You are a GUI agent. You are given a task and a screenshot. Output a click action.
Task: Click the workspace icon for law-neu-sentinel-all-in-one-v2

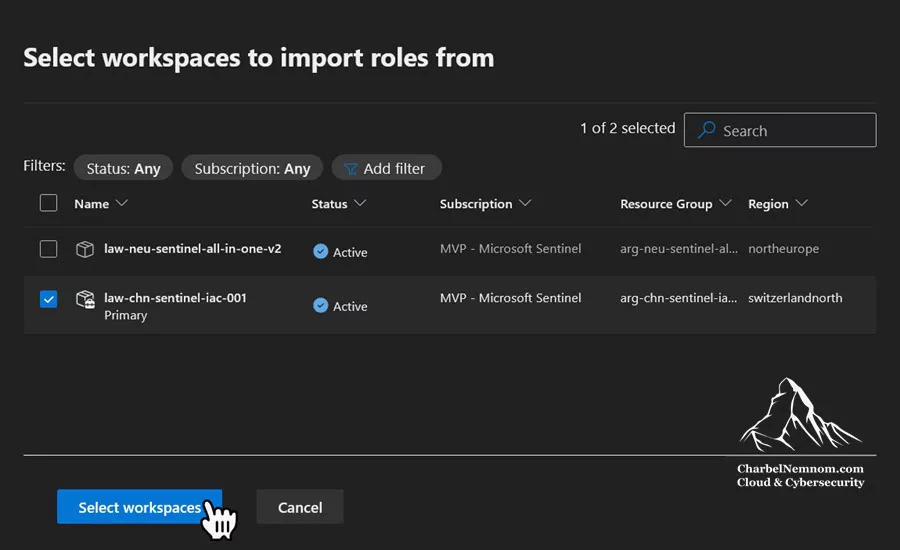click(x=85, y=249)
